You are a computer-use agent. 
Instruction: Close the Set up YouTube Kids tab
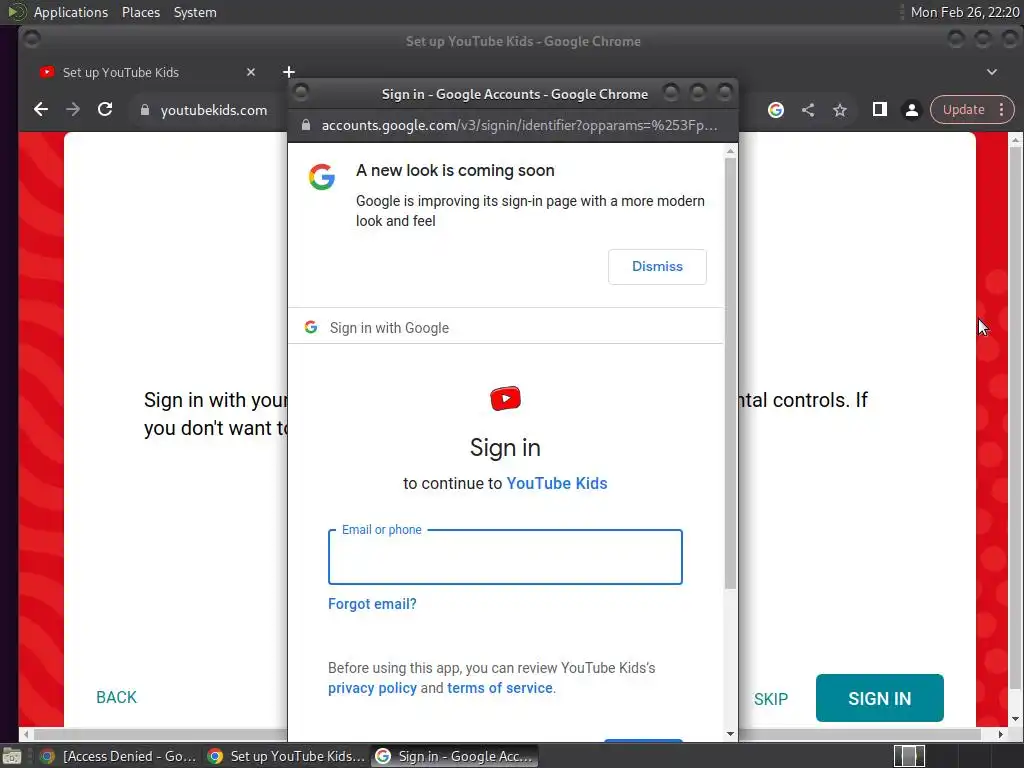point(251,72)
